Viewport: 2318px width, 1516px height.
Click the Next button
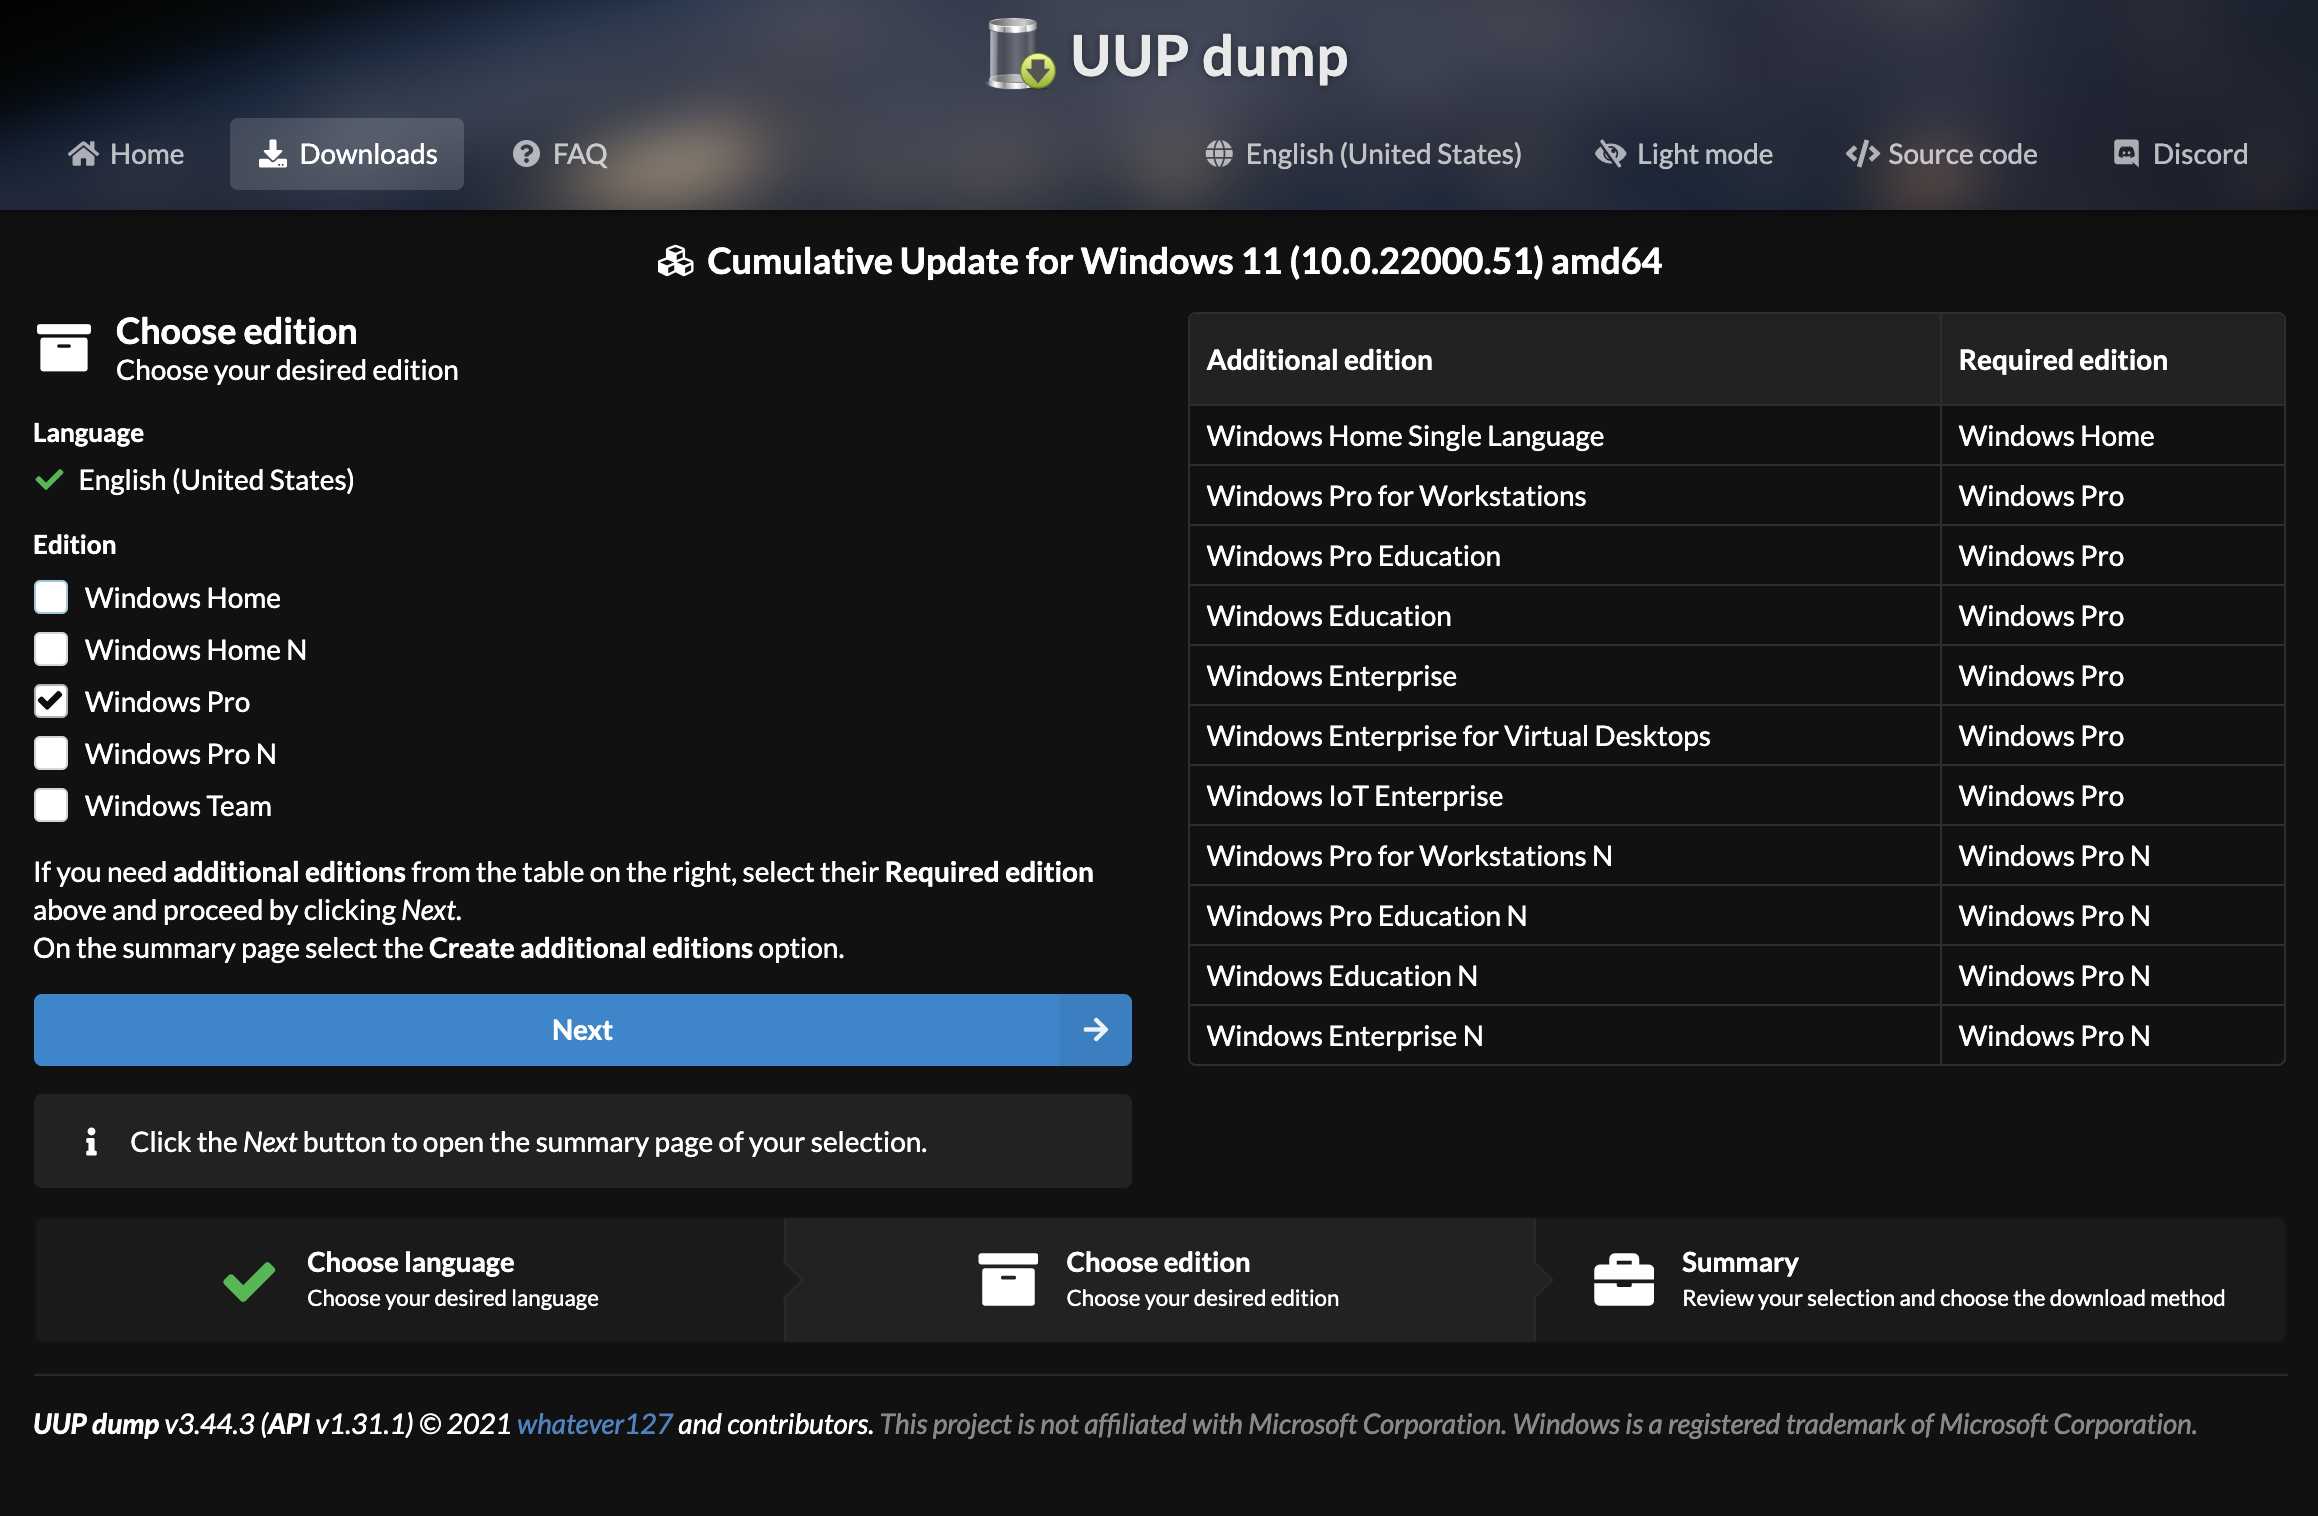pos(583,1030)
